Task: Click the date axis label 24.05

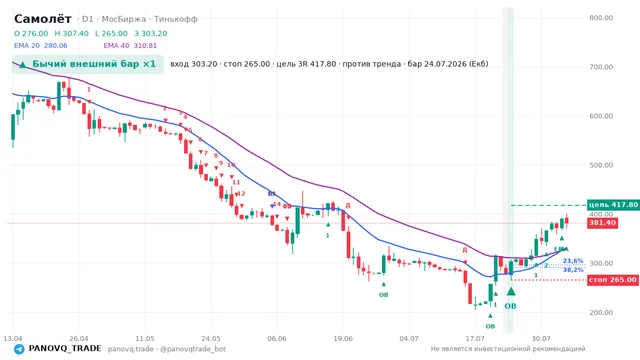Action: point(211,339)
